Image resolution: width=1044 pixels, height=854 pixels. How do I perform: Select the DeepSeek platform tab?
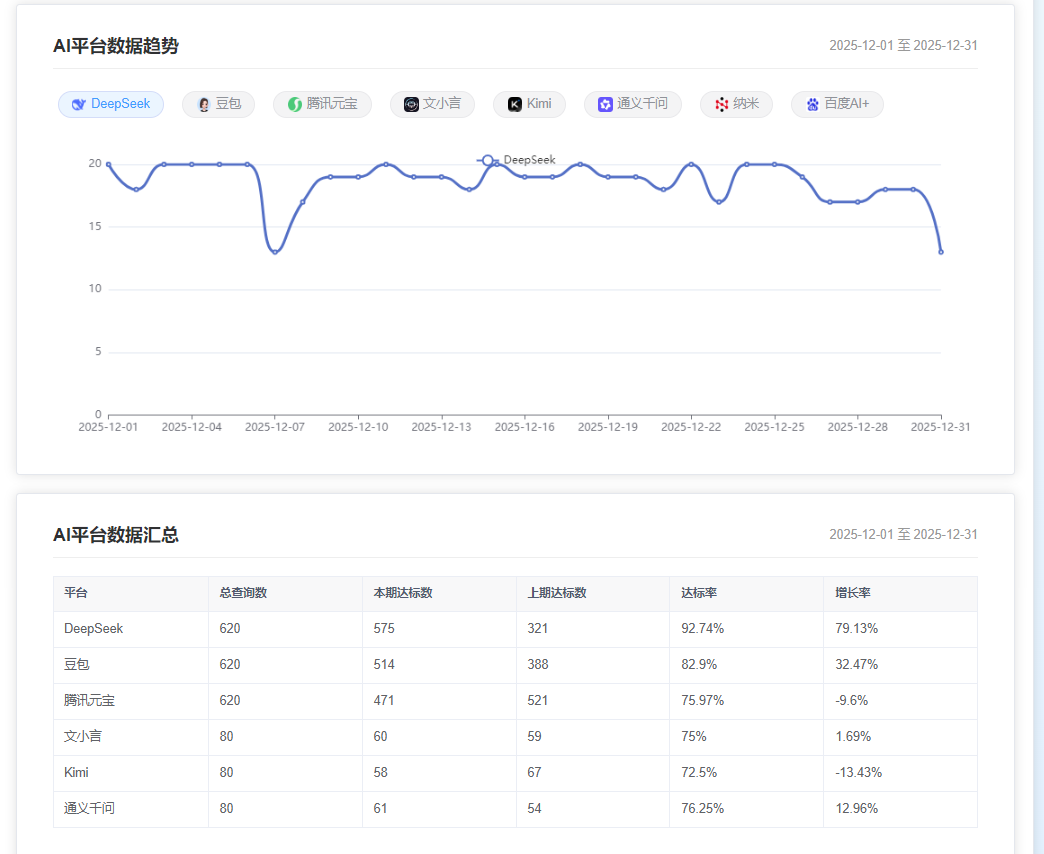[111, 105]
